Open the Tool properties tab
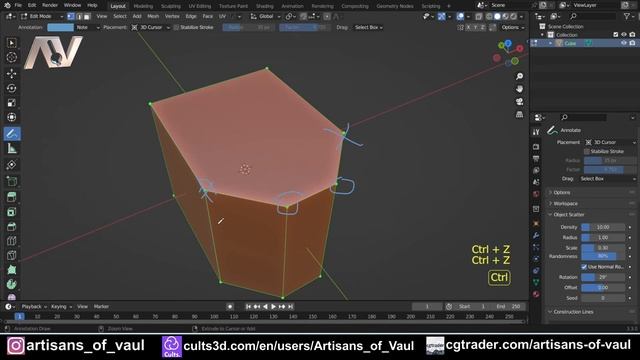Image resolution: width=640 pixels, height=360 pixels. (x=536, y=132)
